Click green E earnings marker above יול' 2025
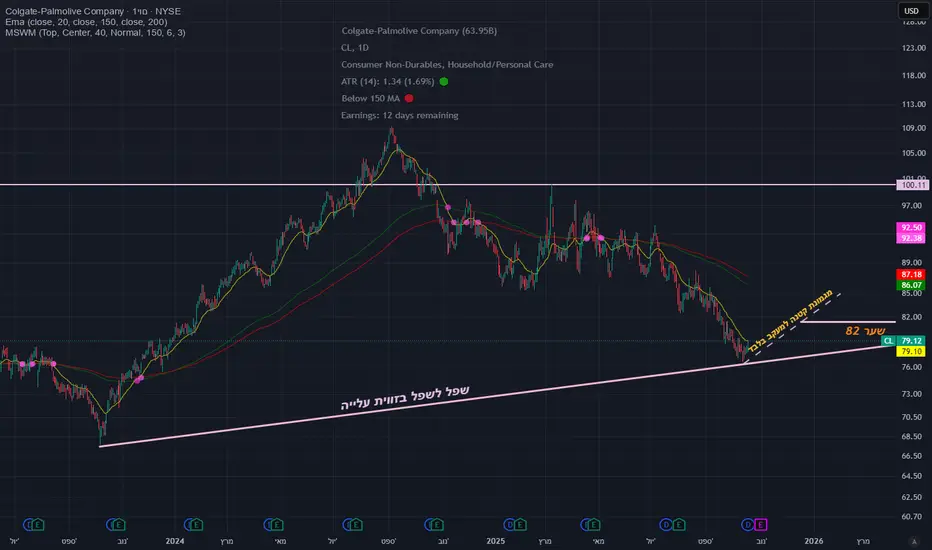This screenshot has height=550, width=932. 679,524
